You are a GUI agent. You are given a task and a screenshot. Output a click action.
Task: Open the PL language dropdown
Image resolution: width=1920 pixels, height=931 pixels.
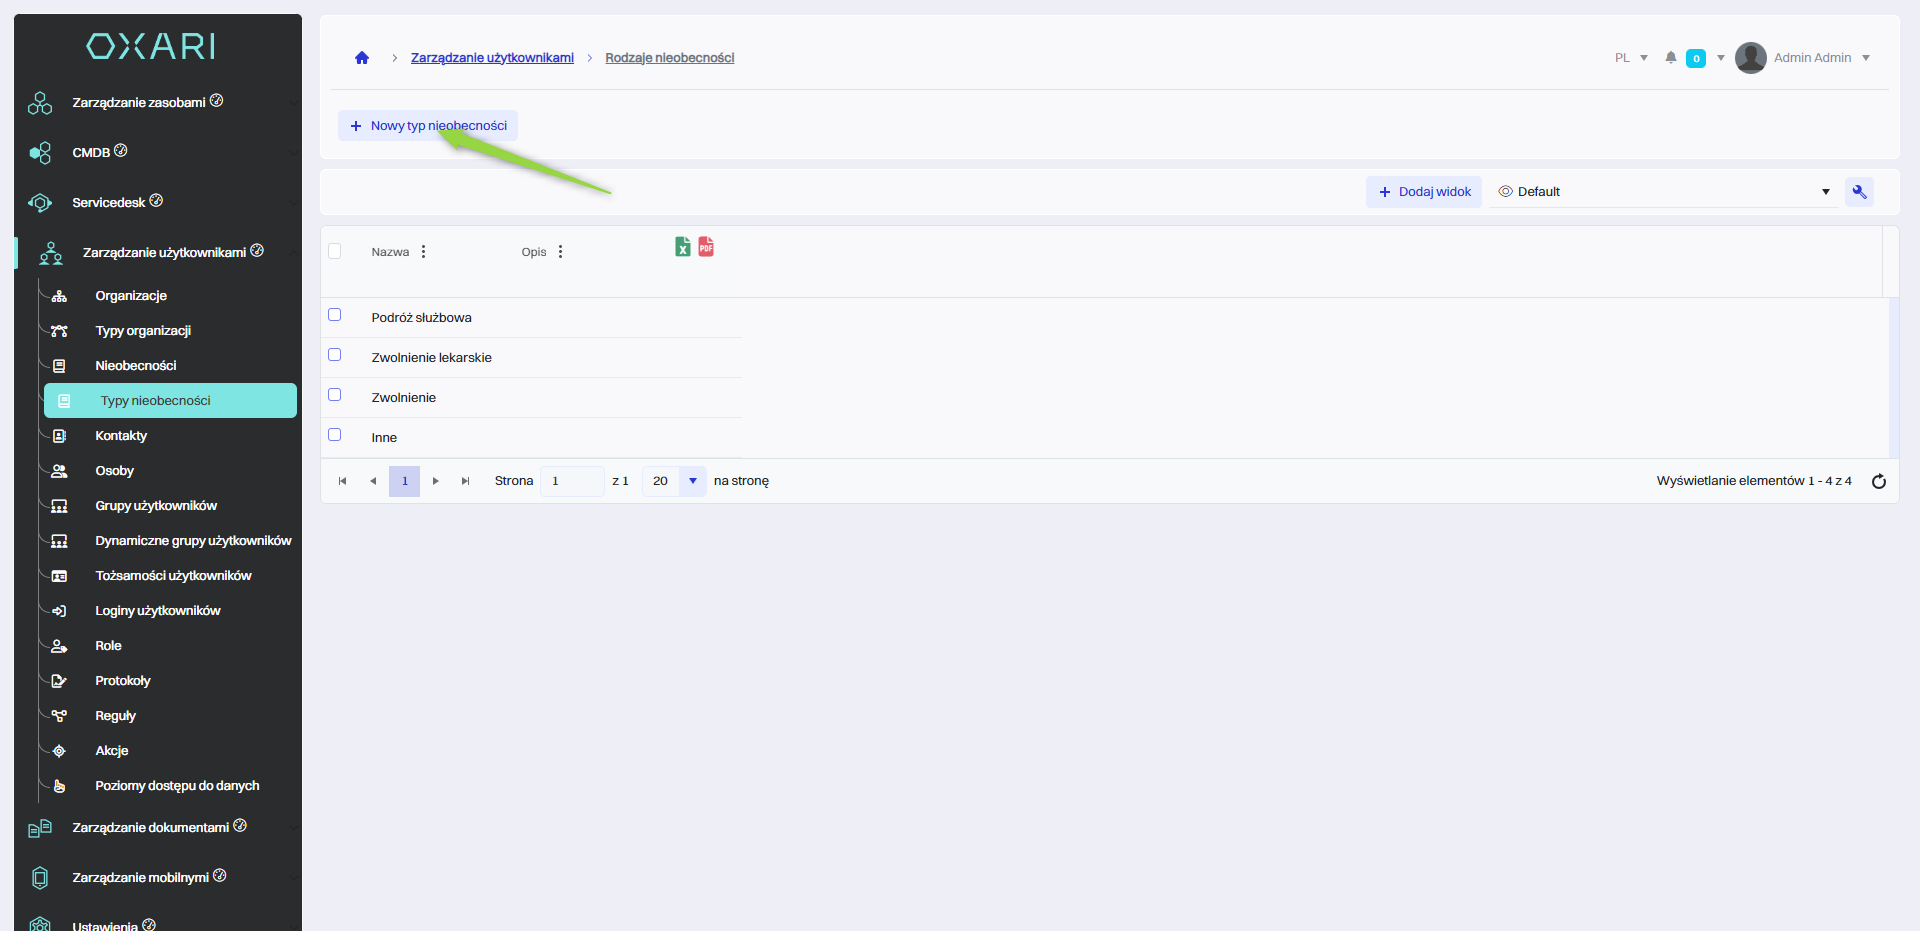pyautogui.click(x=1630, y=58)
